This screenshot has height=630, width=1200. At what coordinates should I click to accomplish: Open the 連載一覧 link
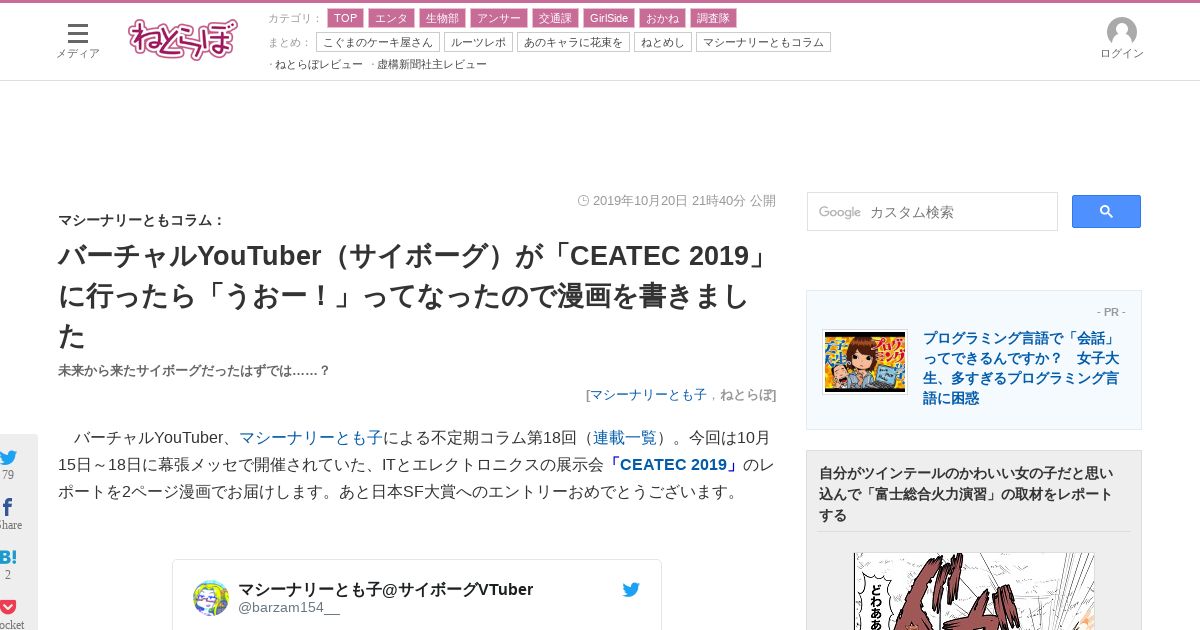click(625, 438)
